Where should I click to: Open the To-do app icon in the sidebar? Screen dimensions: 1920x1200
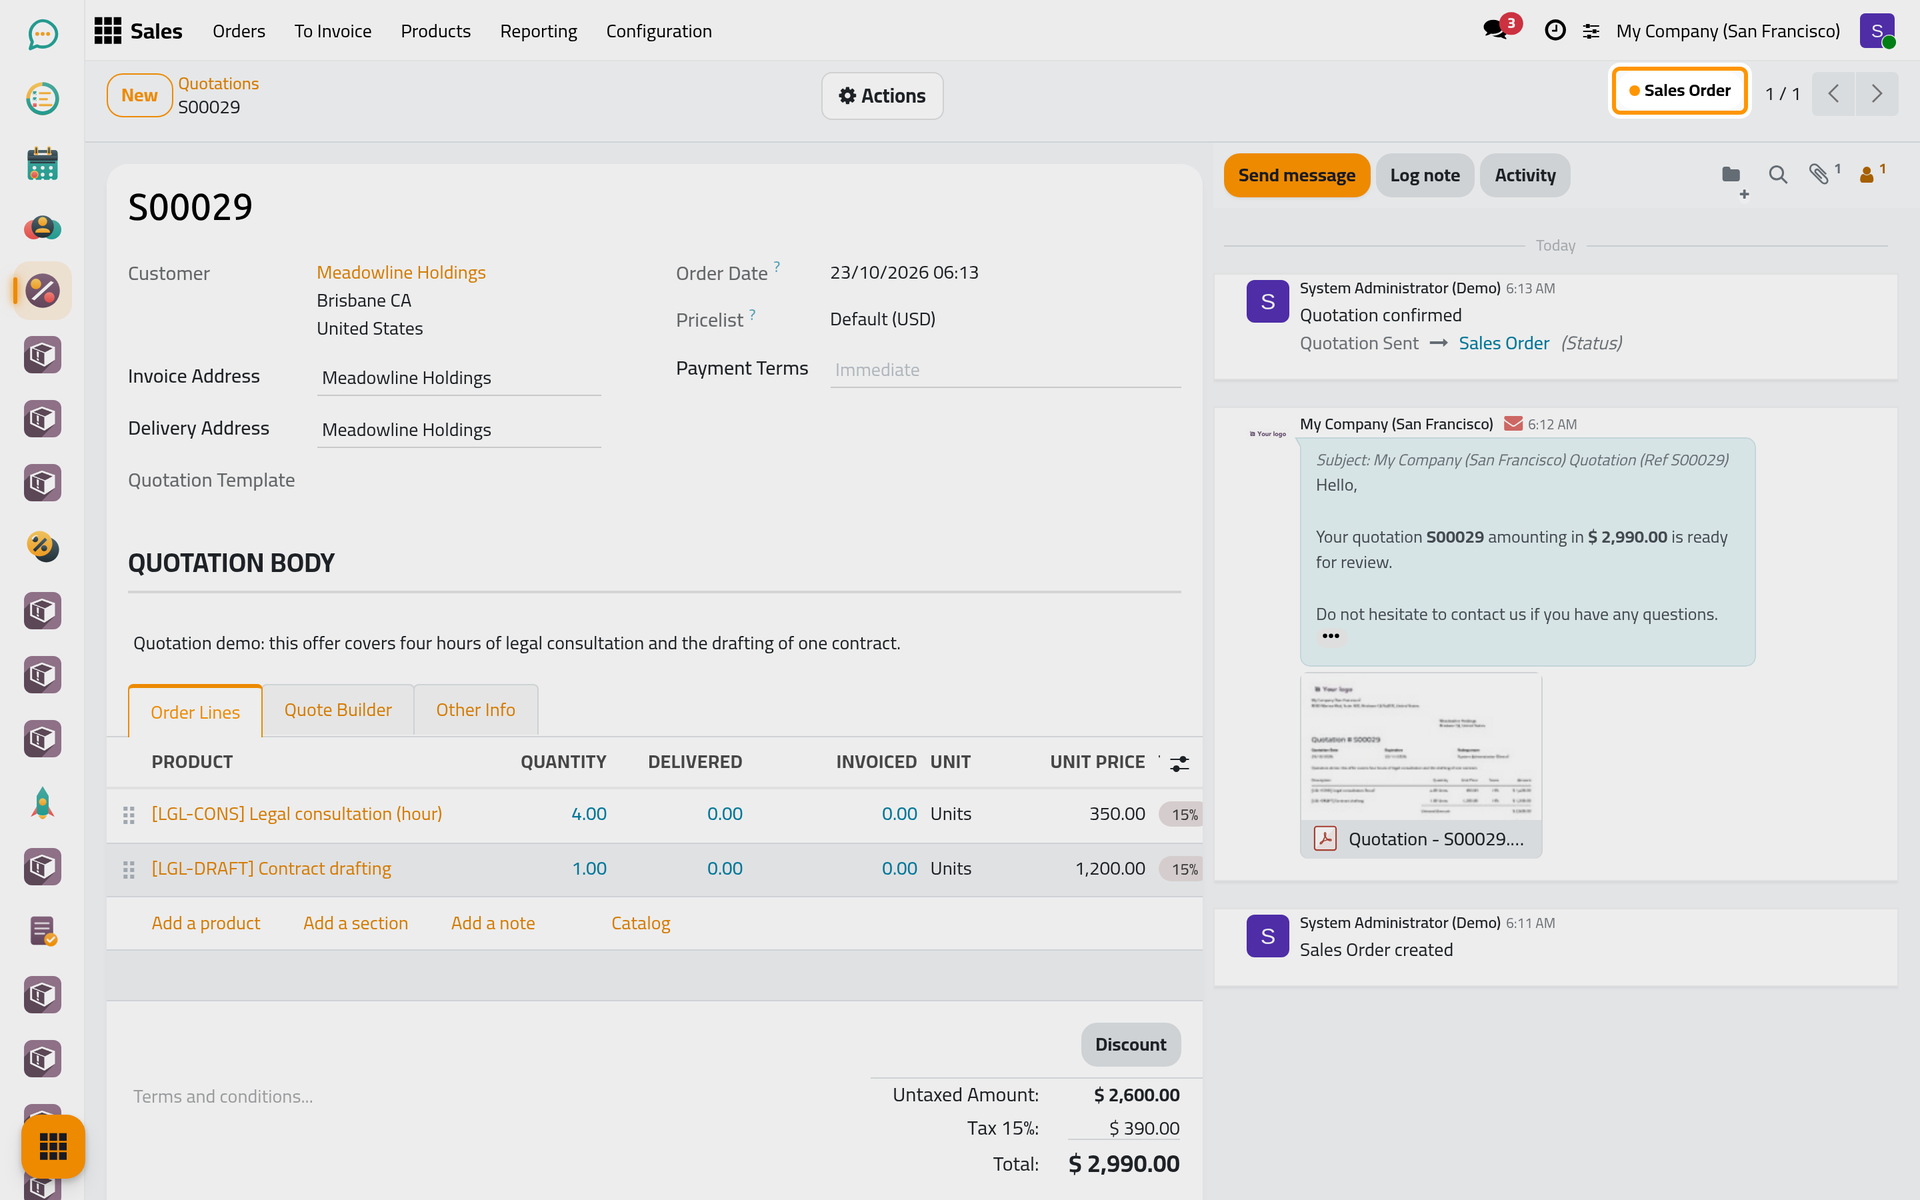tap(42, 99)
